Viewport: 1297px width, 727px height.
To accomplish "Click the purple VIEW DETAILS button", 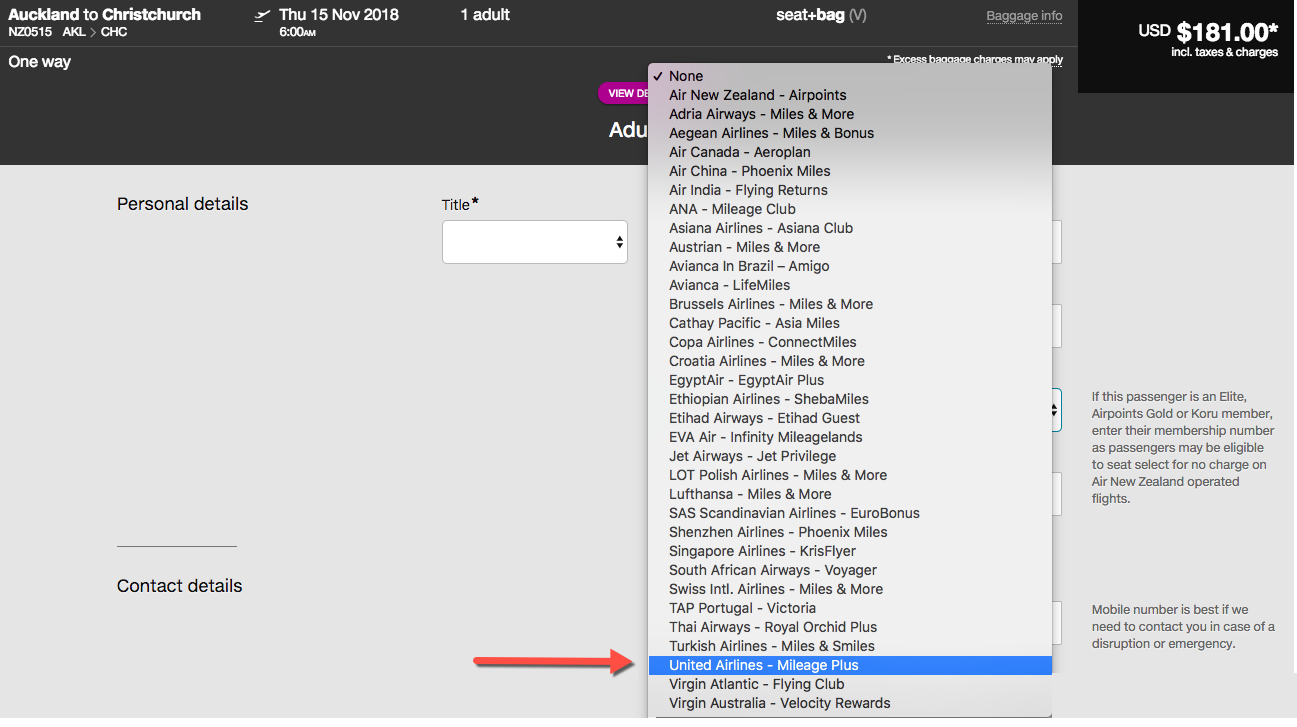I will tap(624, 93).
